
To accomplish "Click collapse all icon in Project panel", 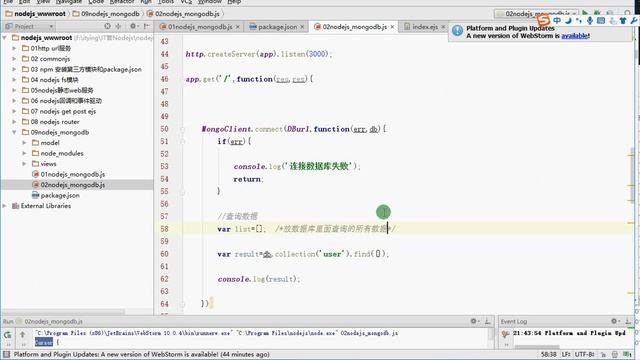I will pos(118,27).
